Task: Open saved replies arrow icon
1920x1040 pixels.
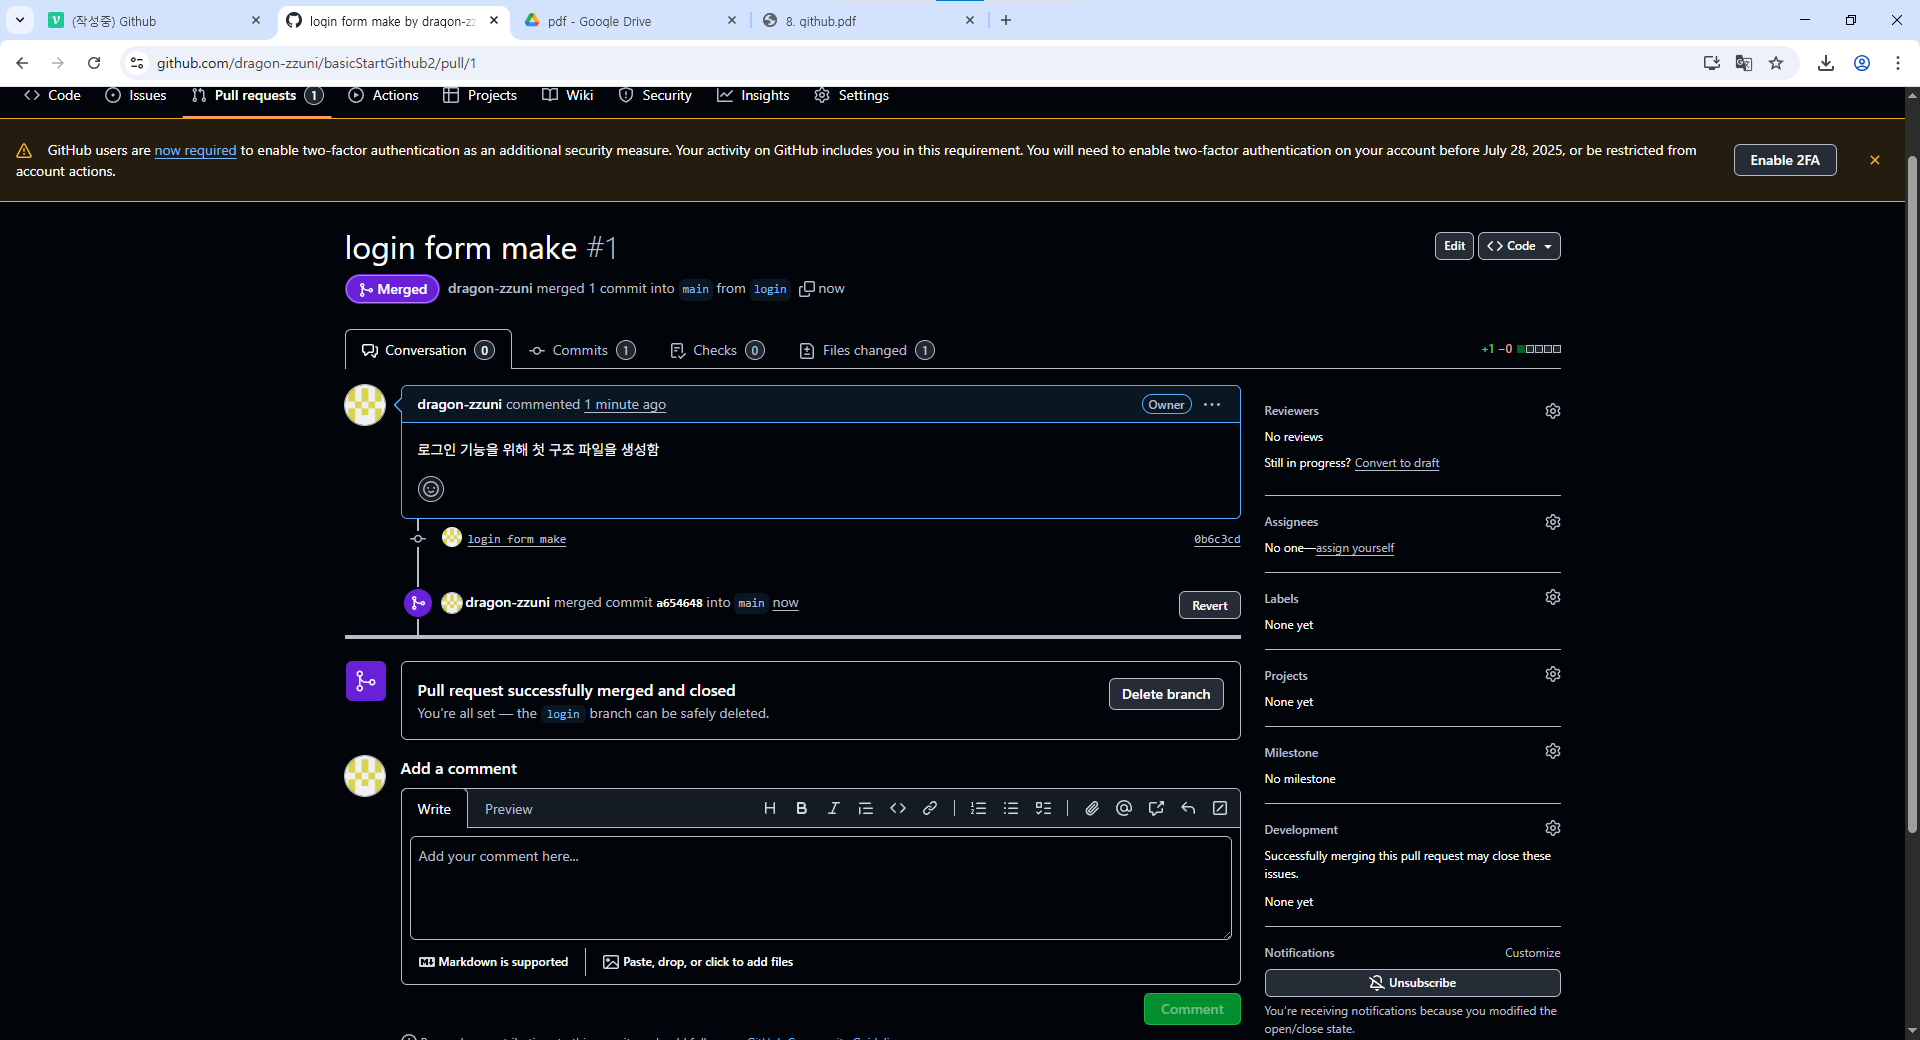Action: (x=1188, y=808)
